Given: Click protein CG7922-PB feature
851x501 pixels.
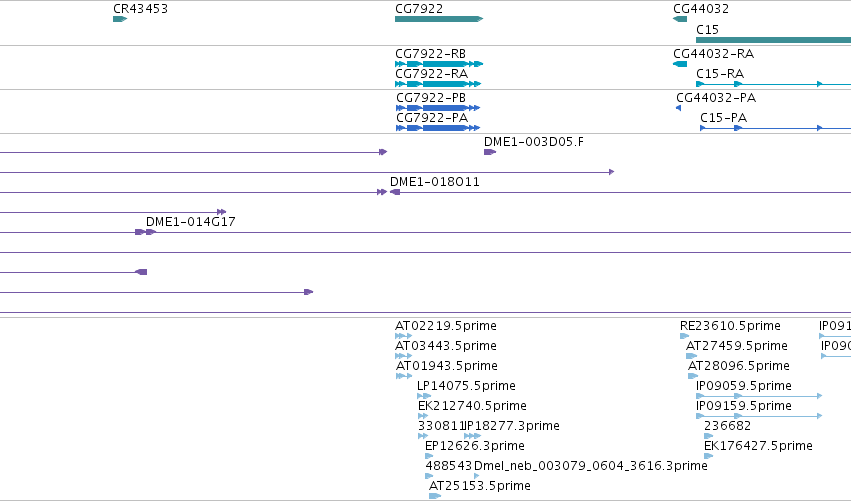Looking at the screenshot, I should (x=438, y=108).
